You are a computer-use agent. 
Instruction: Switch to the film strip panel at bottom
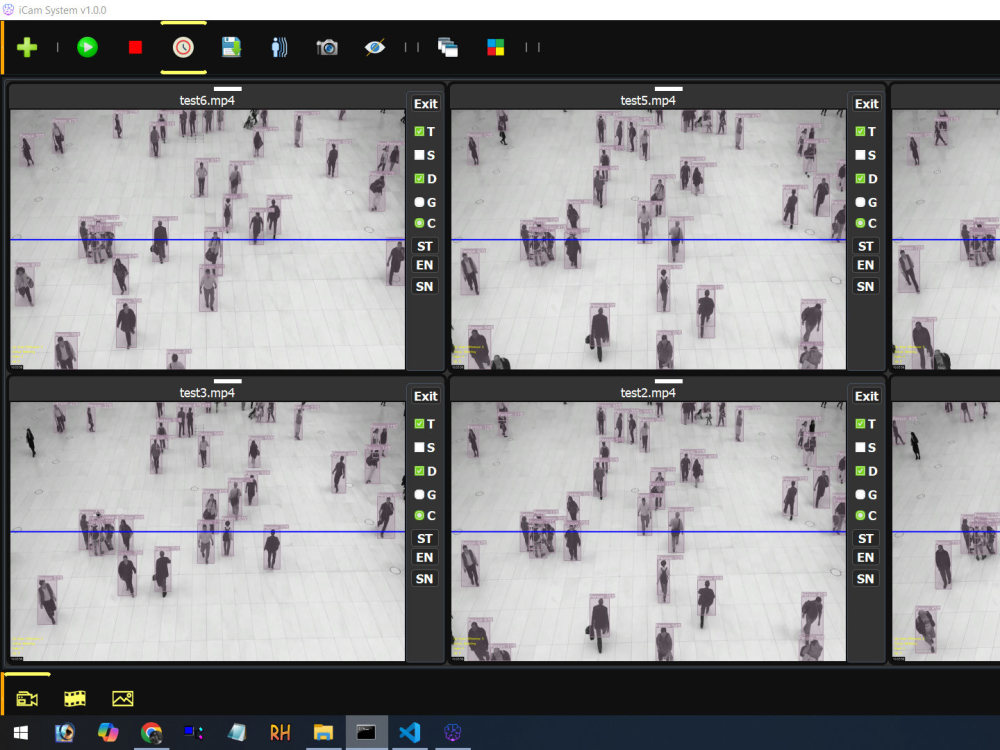pos(75,698)
